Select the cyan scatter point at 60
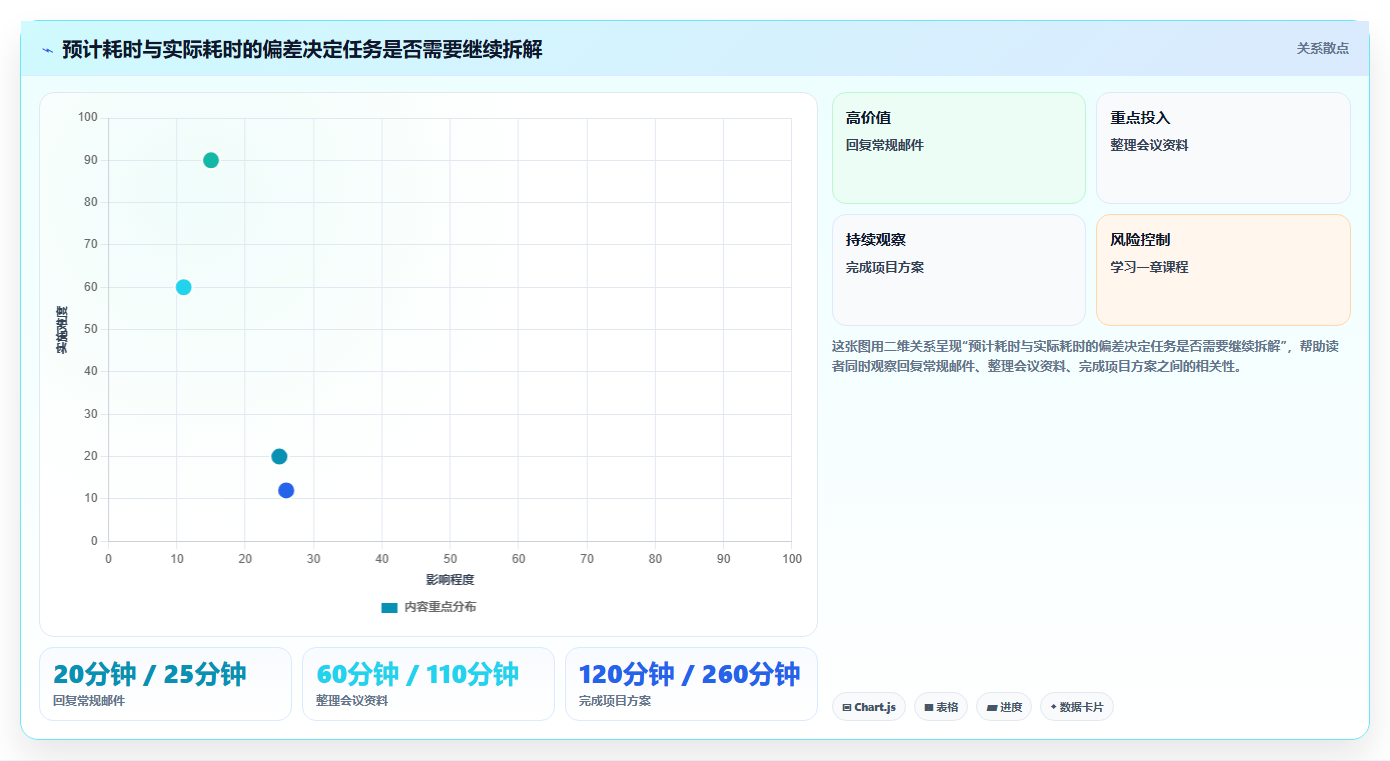 coord(184,287)
